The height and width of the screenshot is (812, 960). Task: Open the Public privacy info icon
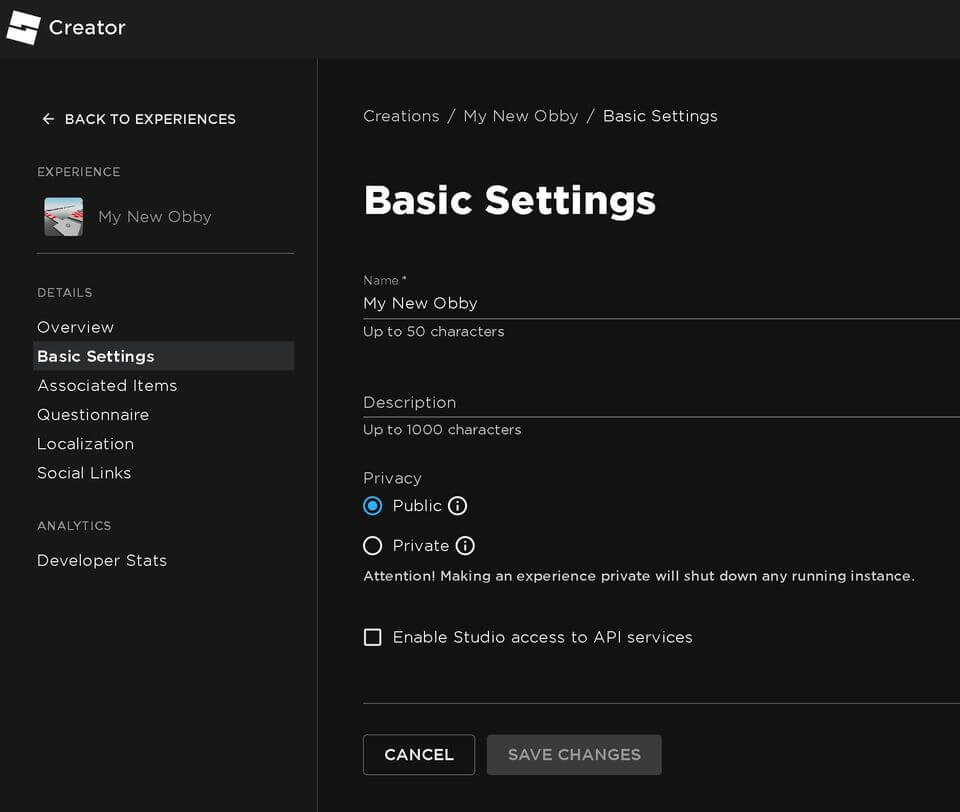pyautogui.click(x=458, y=506)
